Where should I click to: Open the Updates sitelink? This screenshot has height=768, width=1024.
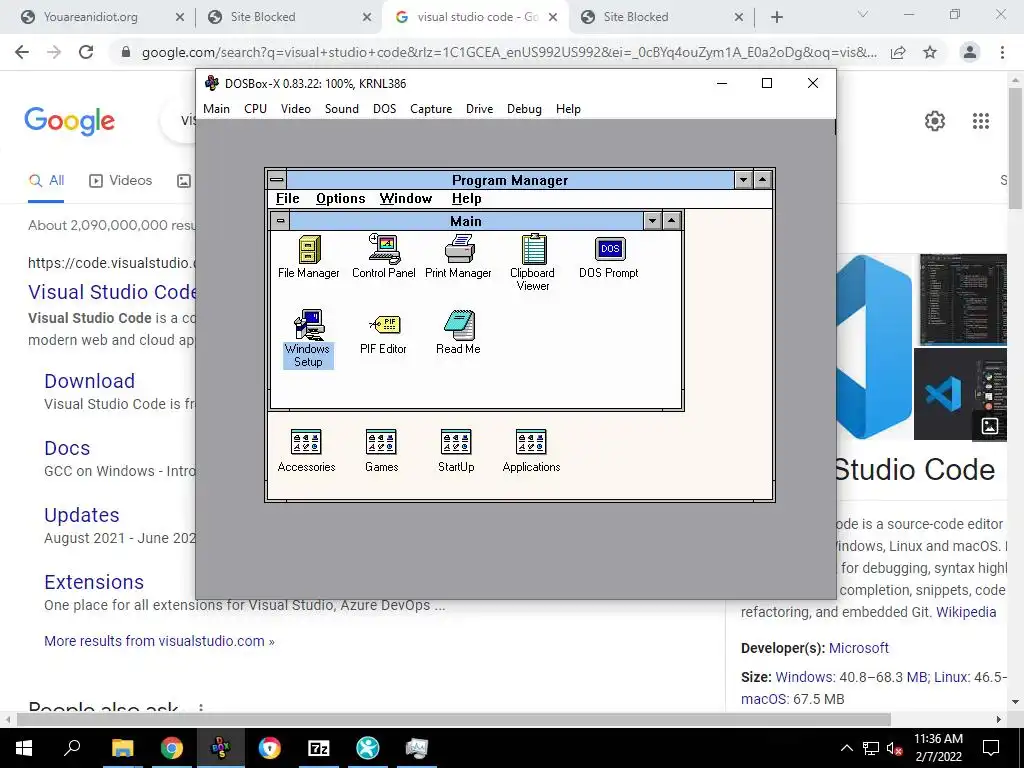(x=82, y=515)
